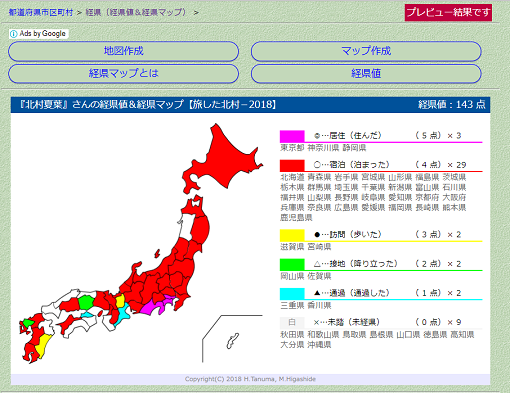Follow the 都道府県市区町村 breadcrumb link
Image resolution: width=510 pixels, height=393 pixels.
pyautogui.click(x=41, y=13)
